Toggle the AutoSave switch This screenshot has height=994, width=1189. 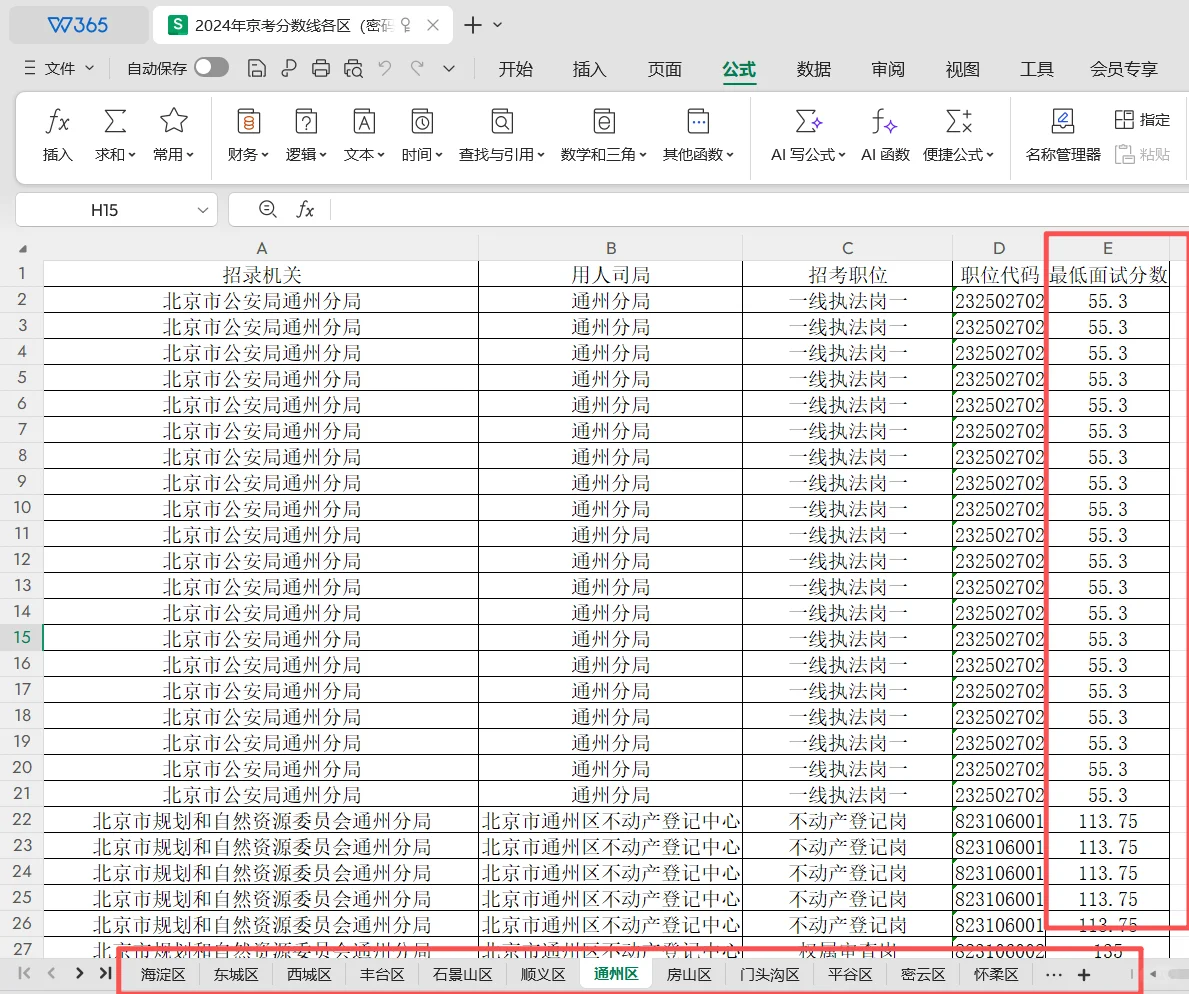tap(212, 67)
